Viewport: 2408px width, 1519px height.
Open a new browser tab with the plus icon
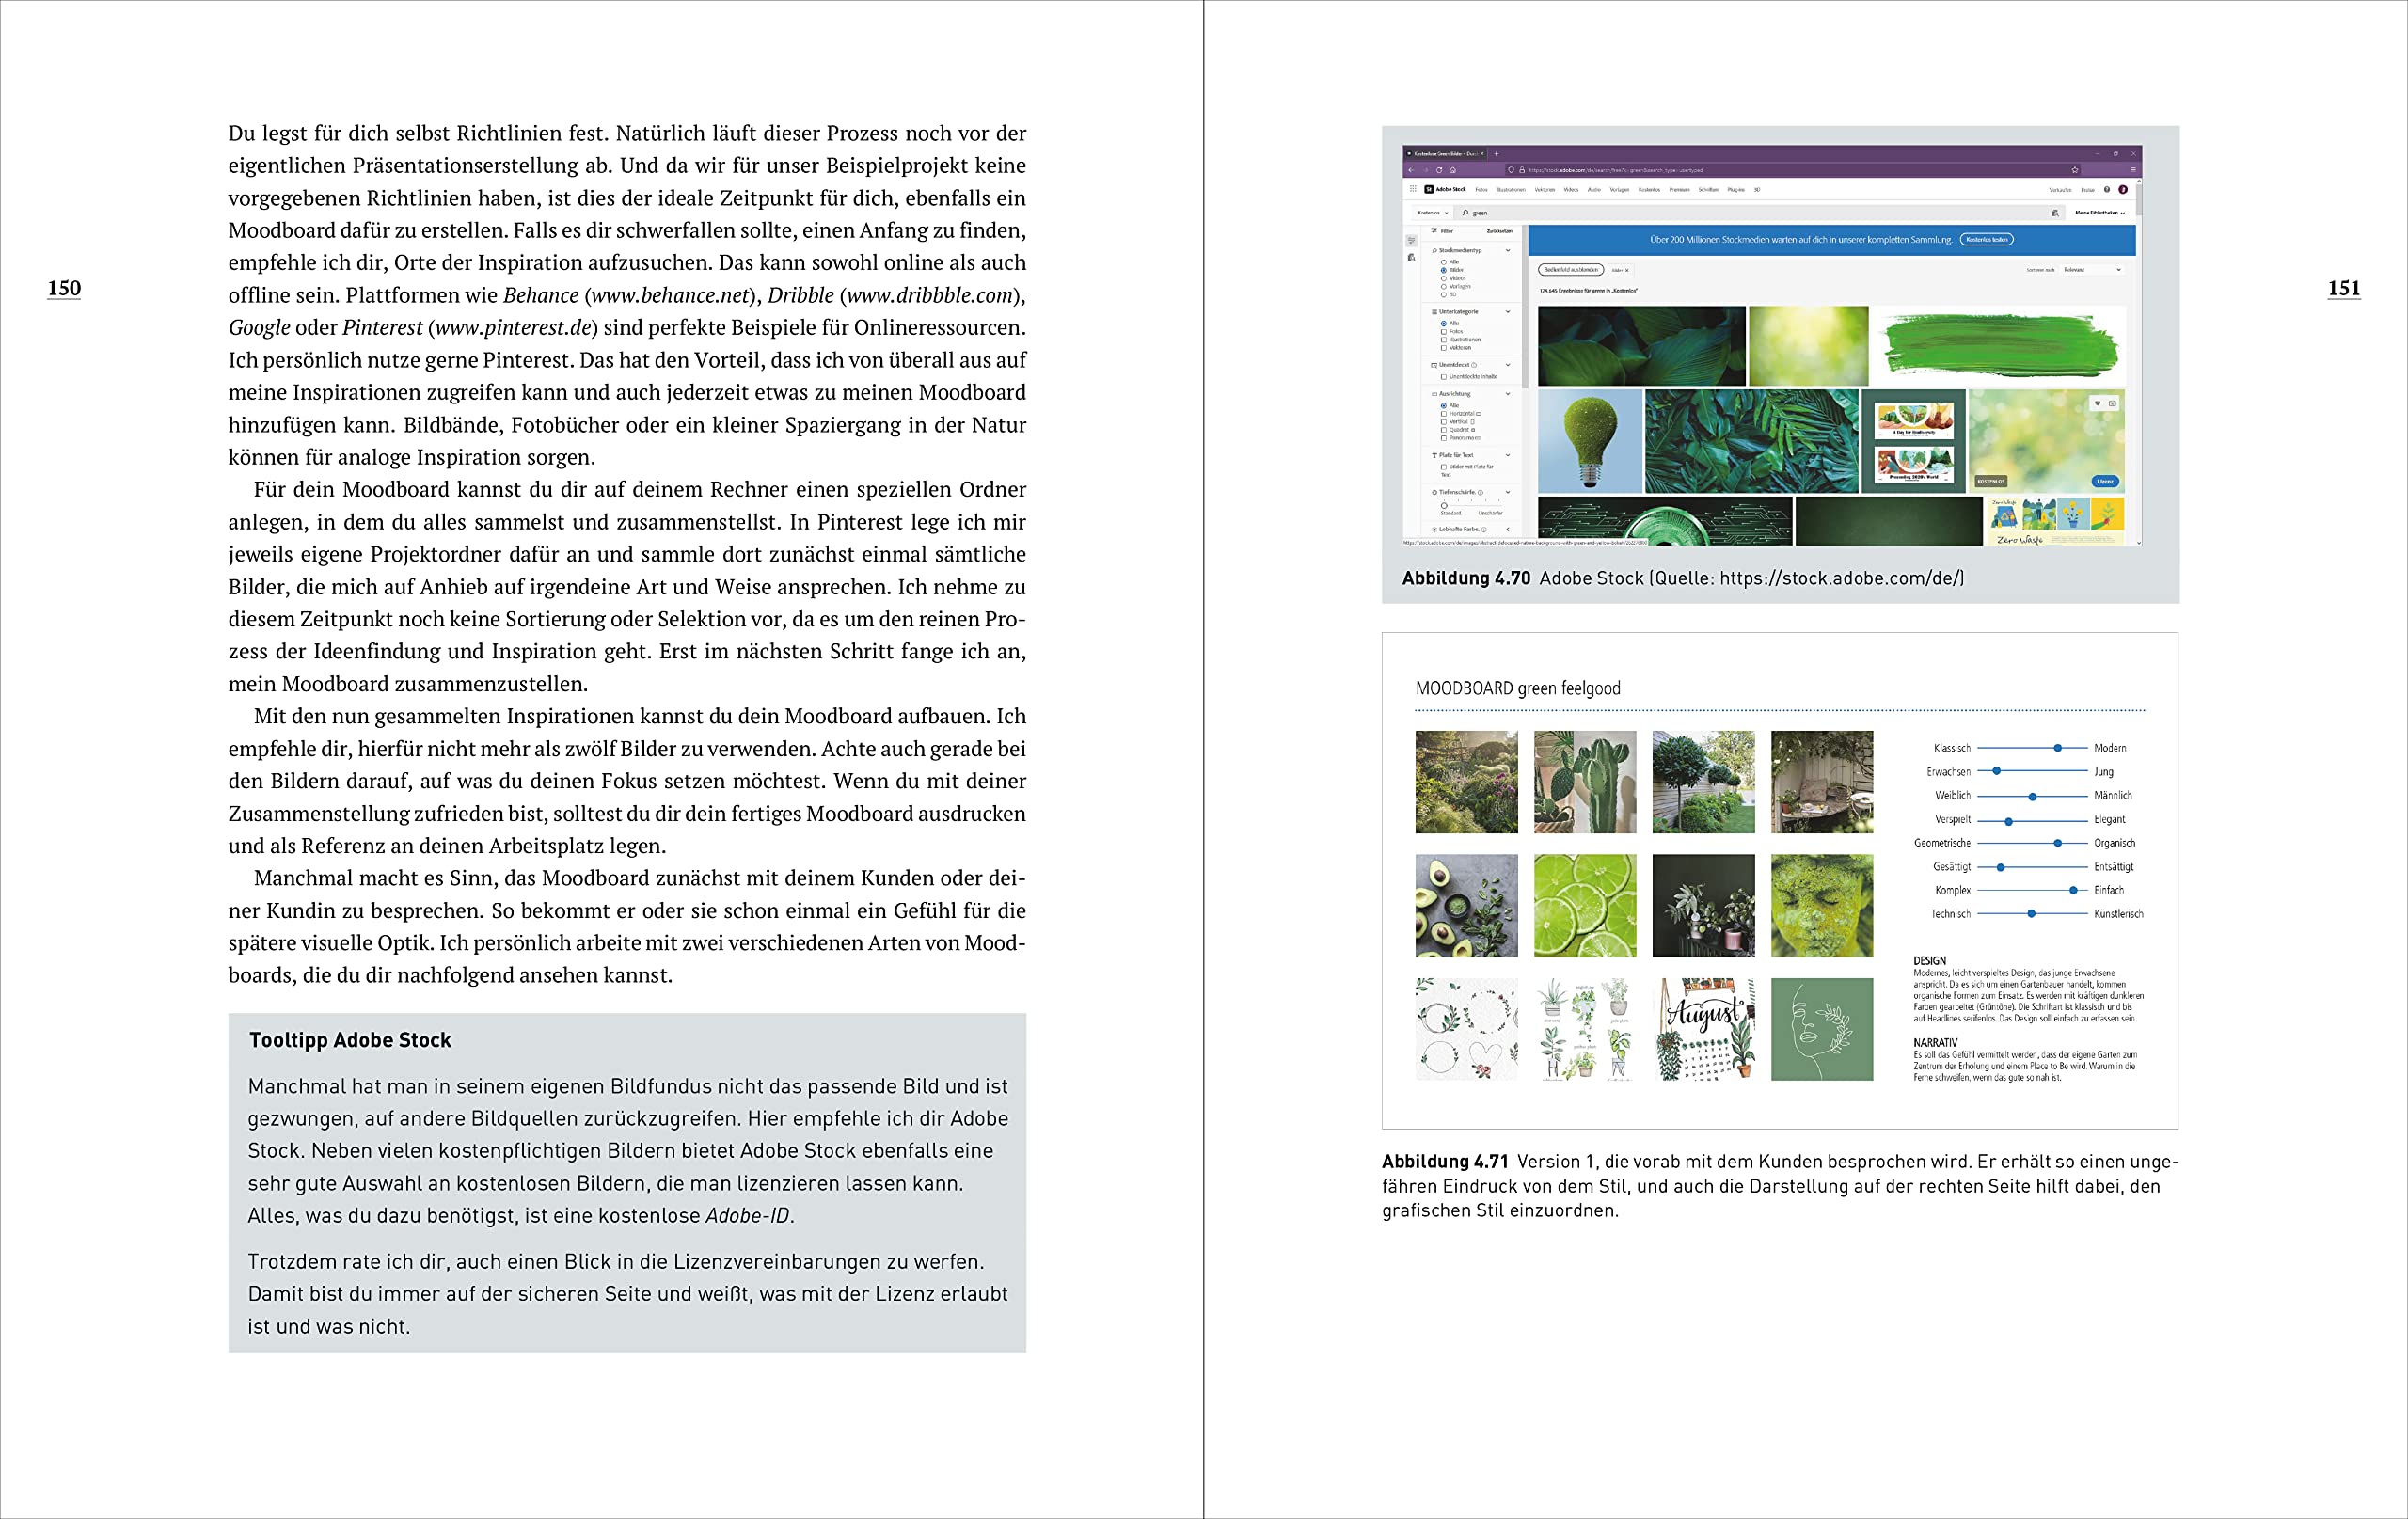[1496, 154]
